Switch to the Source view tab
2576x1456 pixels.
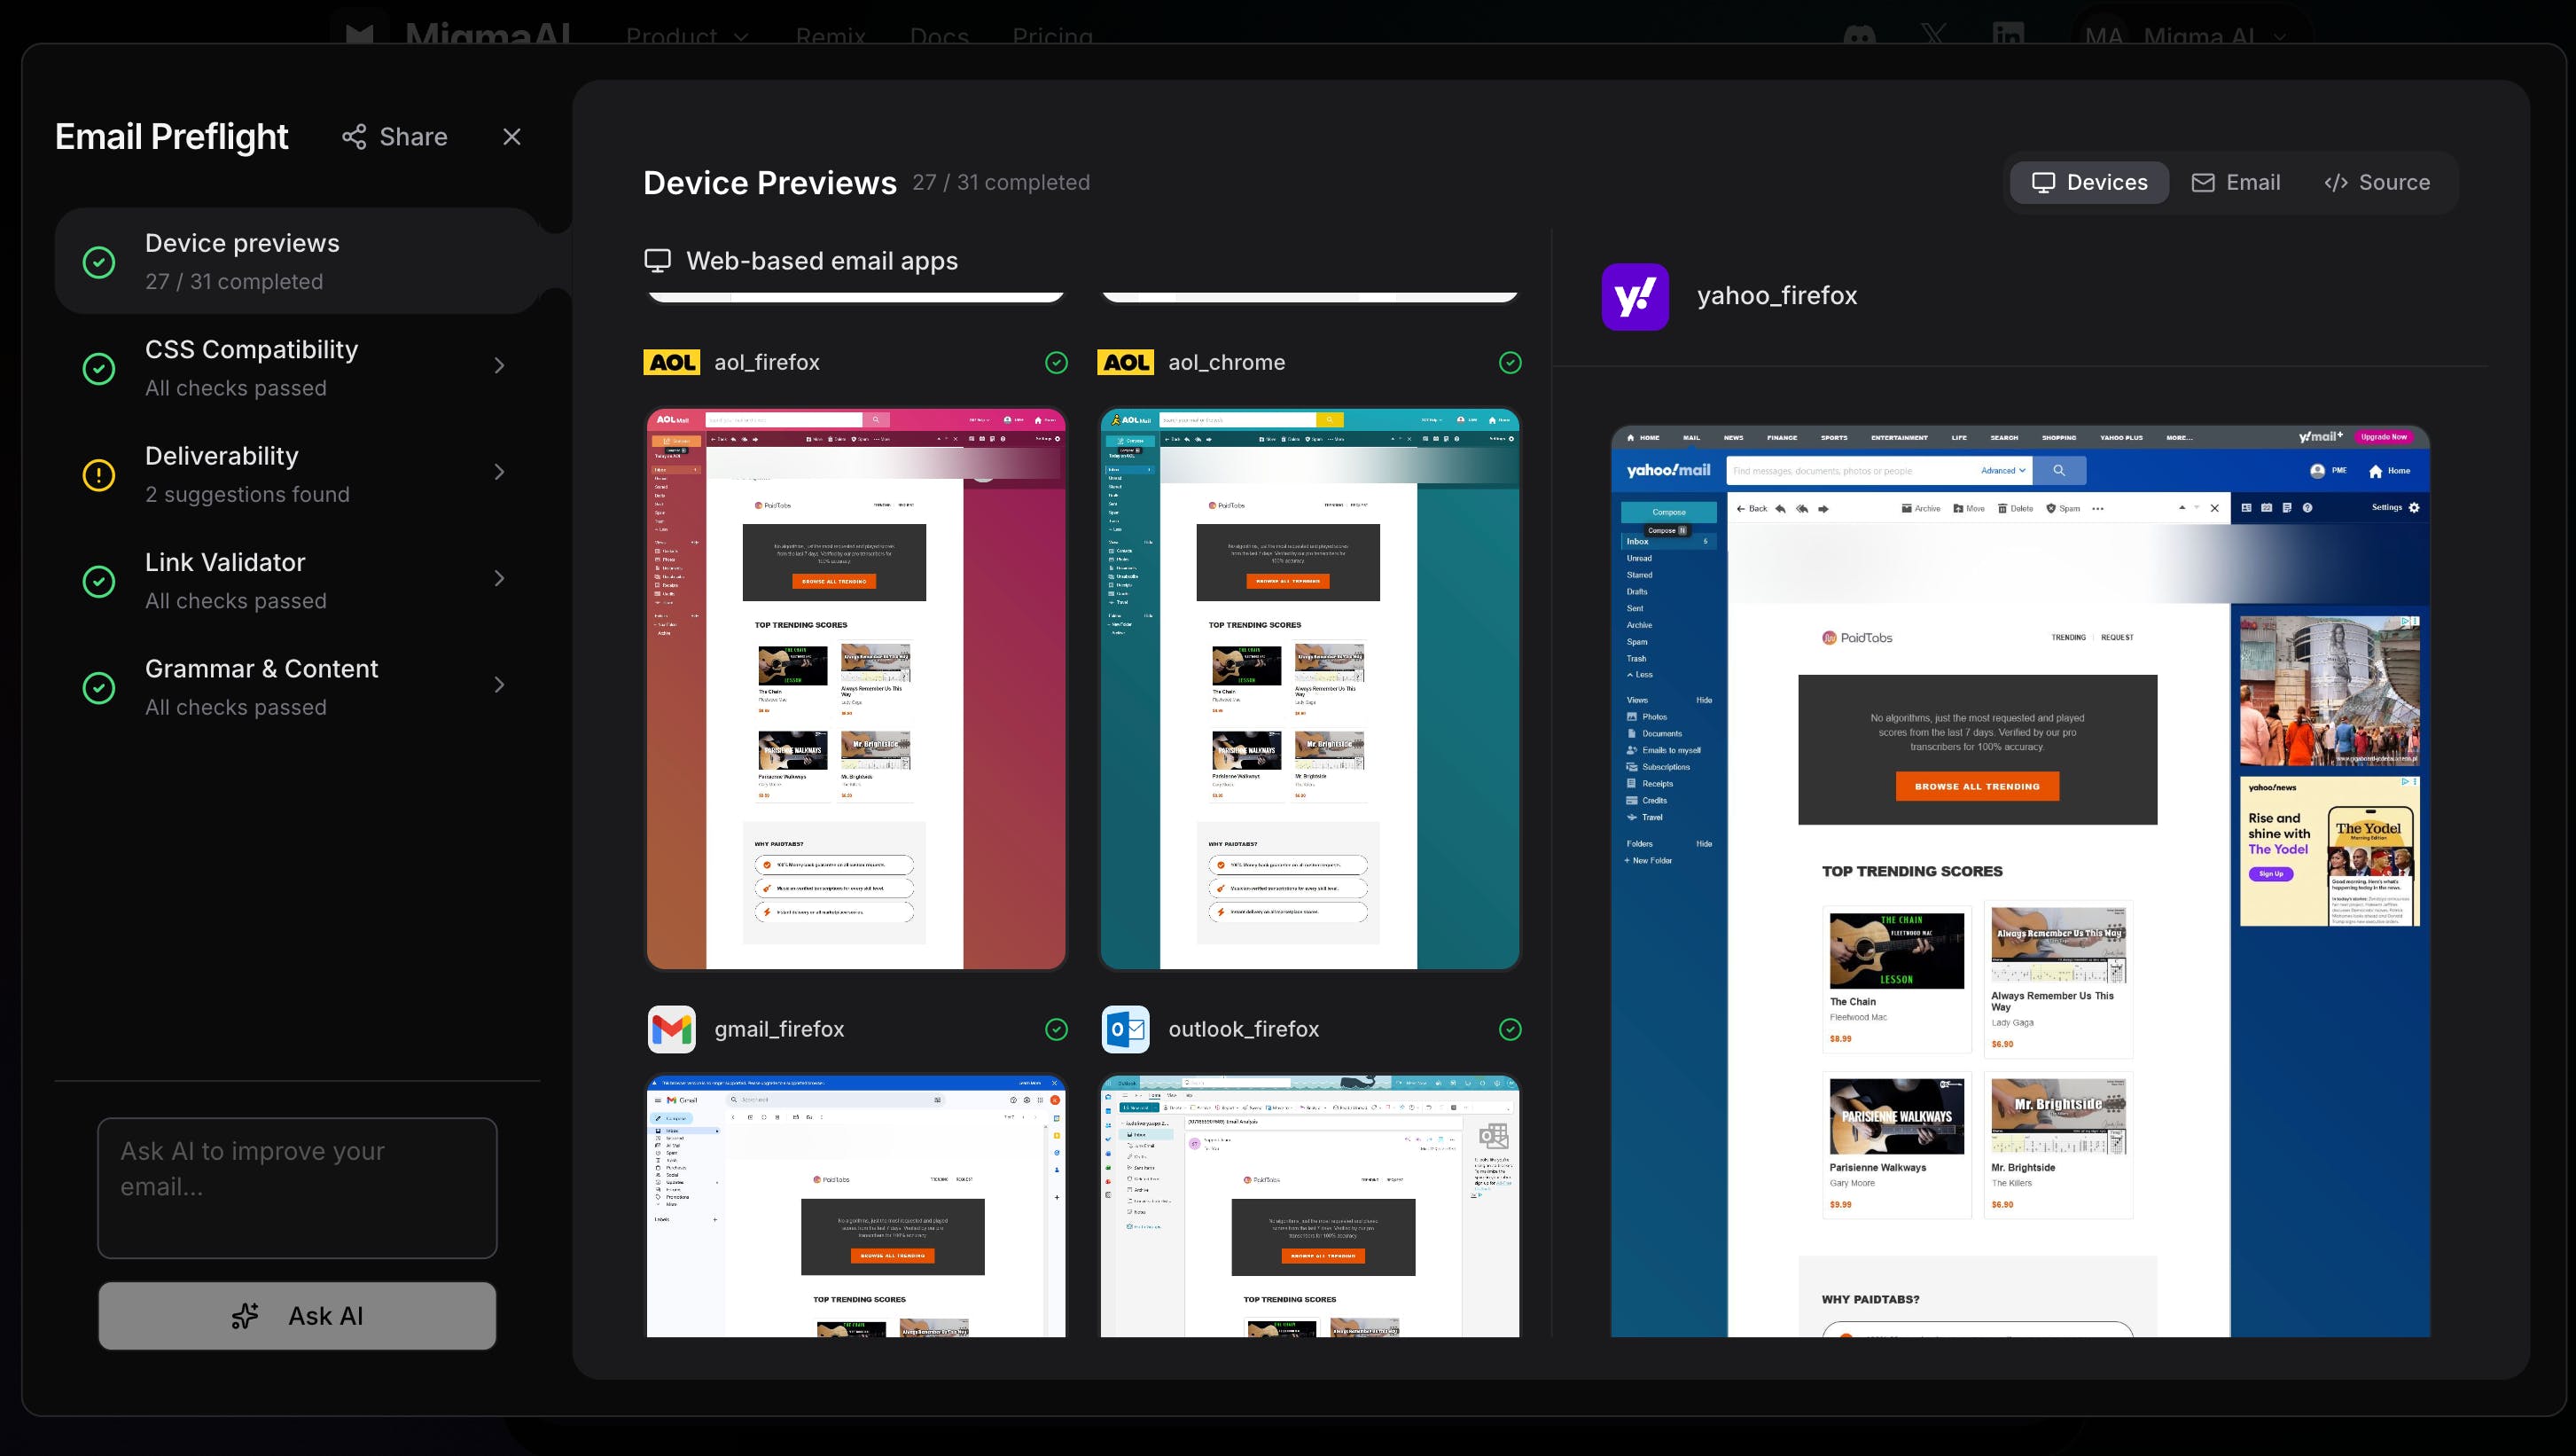(x=2376, y=183)
